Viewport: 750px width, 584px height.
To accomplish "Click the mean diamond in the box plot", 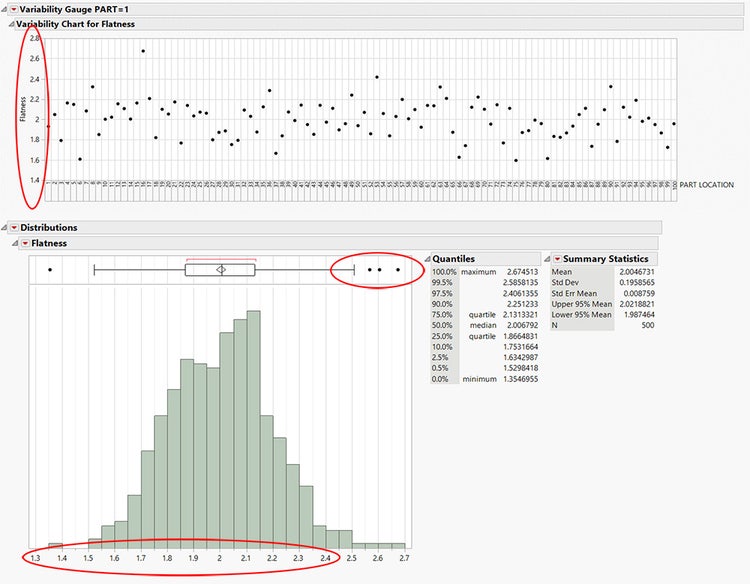I will 221,269.
